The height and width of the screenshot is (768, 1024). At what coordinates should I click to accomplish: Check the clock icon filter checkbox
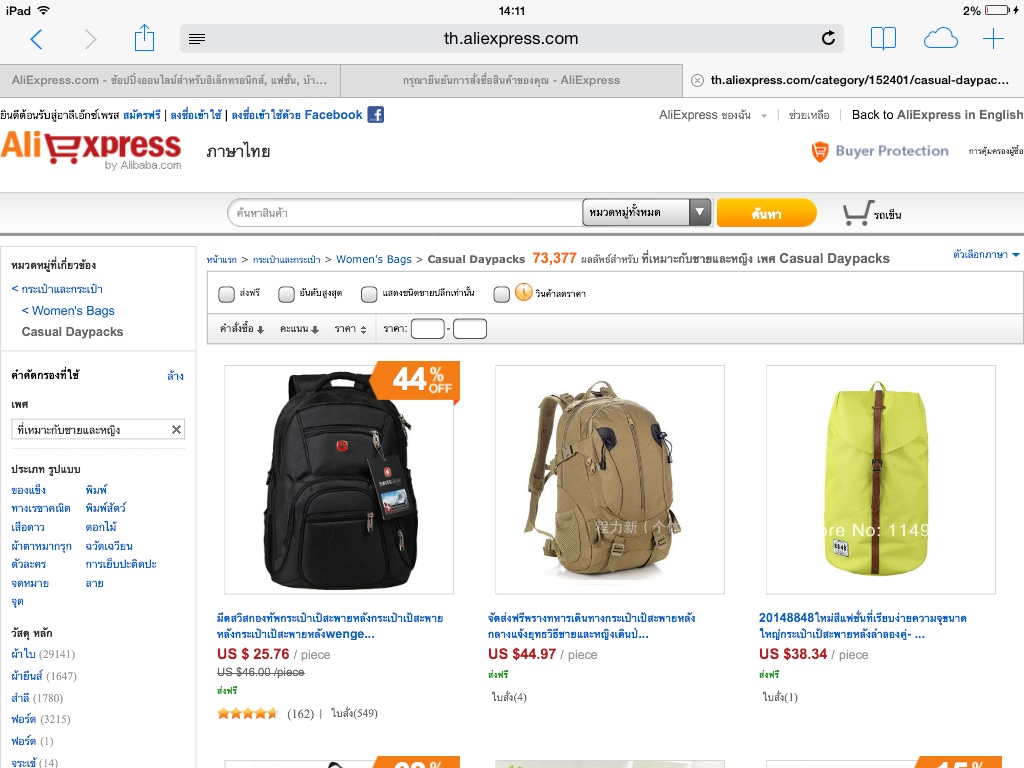[502, 295]
